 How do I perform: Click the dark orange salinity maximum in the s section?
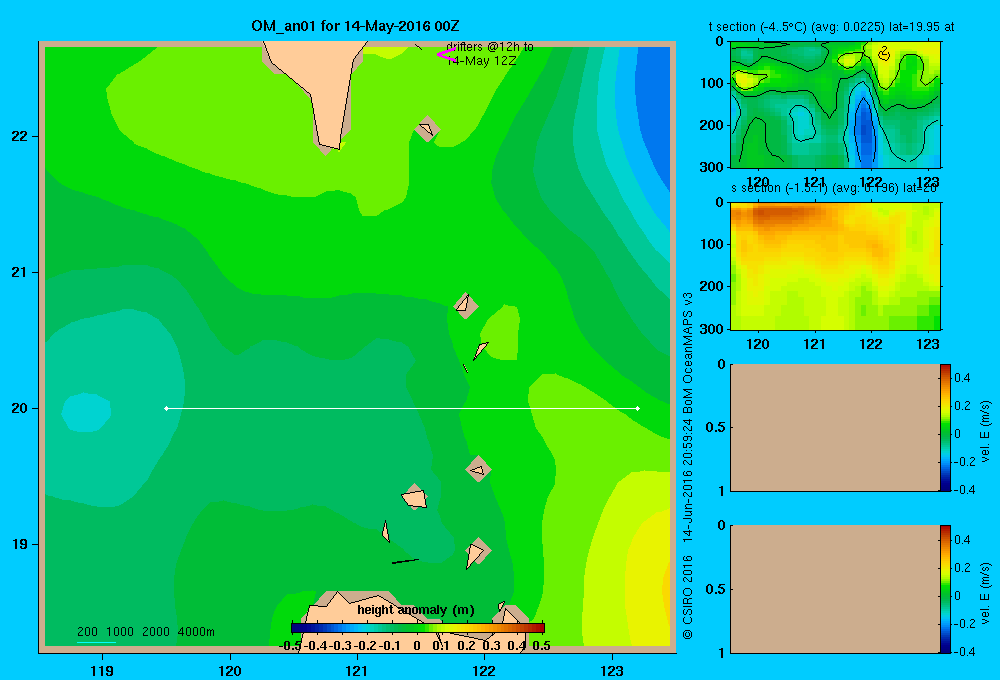tap(783, 216)
